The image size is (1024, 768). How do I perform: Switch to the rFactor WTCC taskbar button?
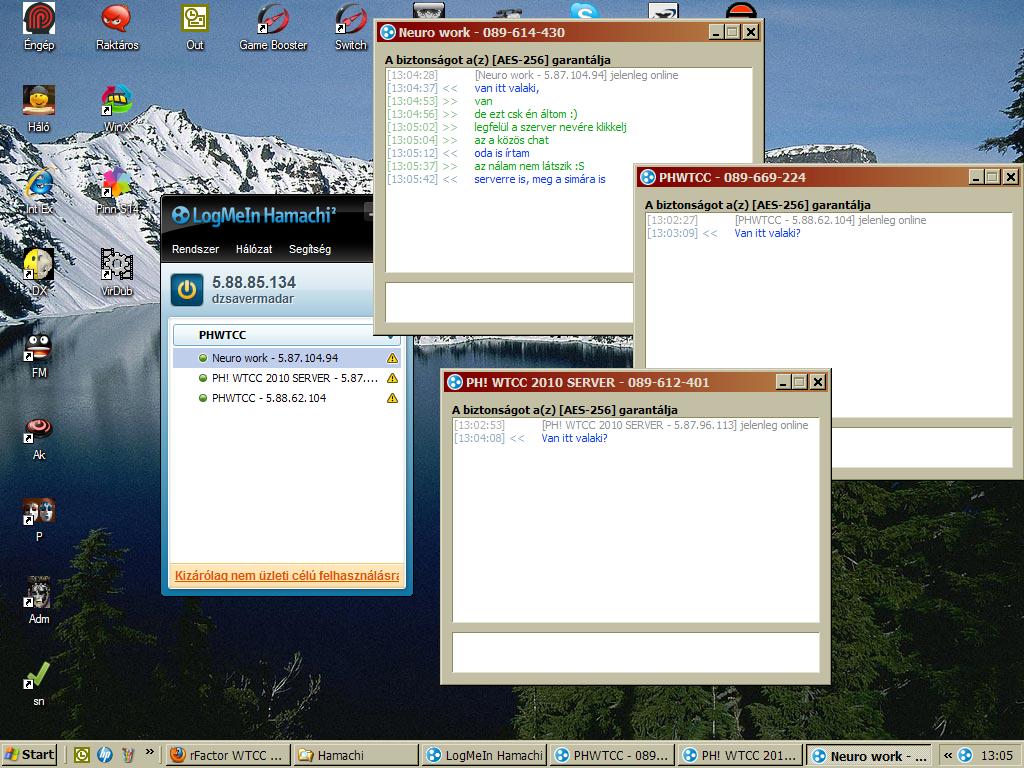[x=227, y=756]
